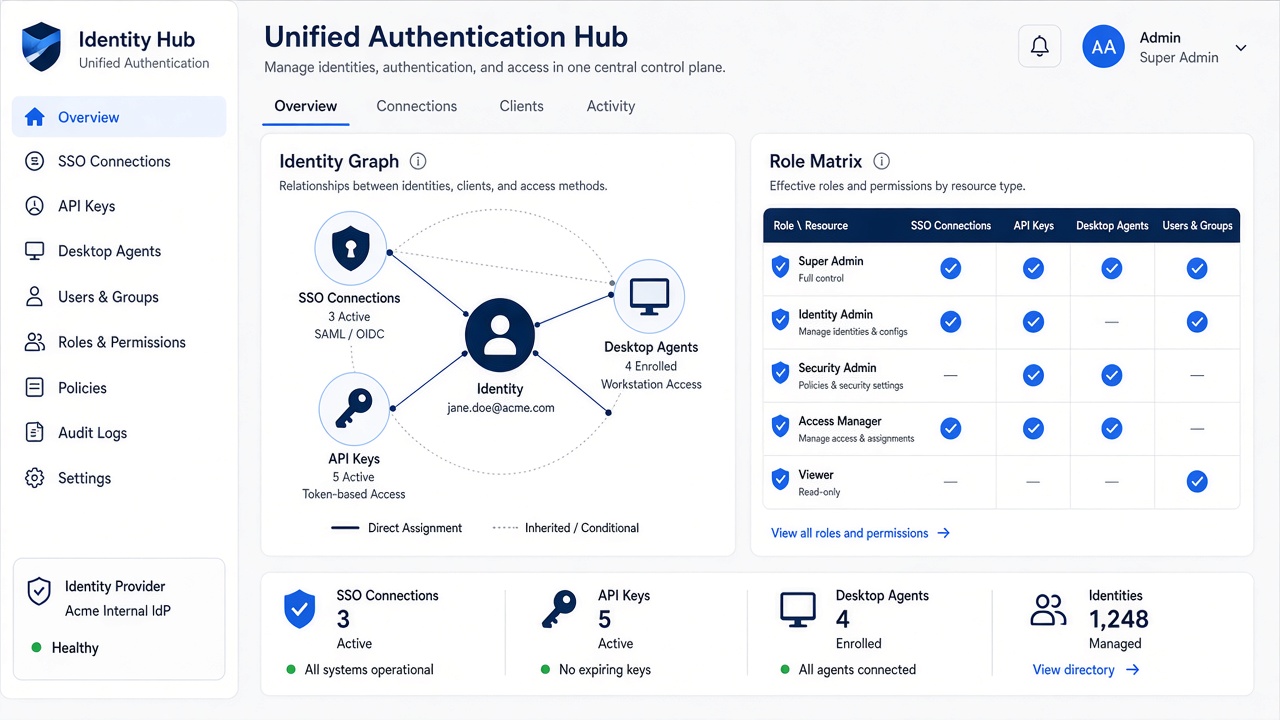Toggle Super Admin SSO Connections checkmark
Viewport: 1280px width, 720px height.
tap(950, 268)
